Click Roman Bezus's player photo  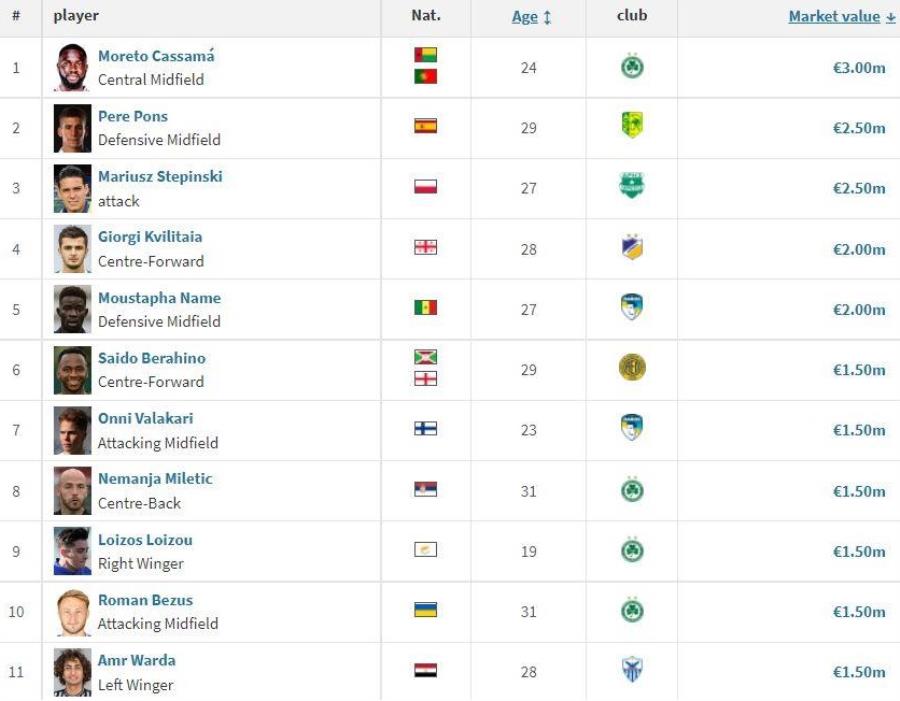click(x=72, y=612)
